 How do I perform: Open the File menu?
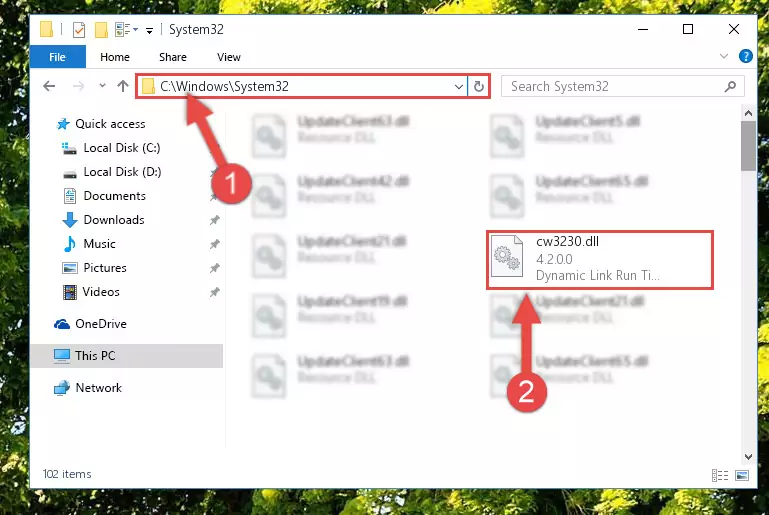[x=57, y=57]
